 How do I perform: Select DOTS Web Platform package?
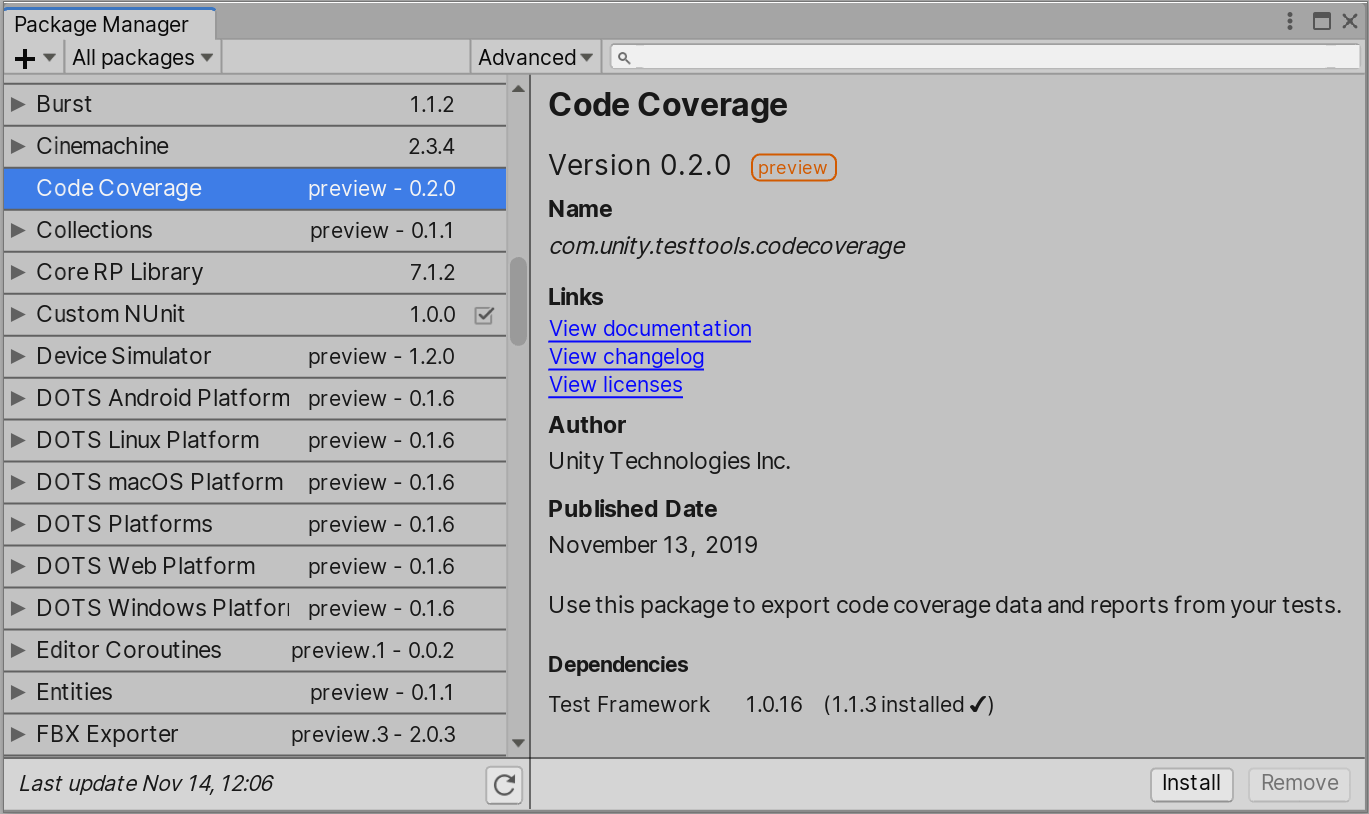(x=255, y=566)
